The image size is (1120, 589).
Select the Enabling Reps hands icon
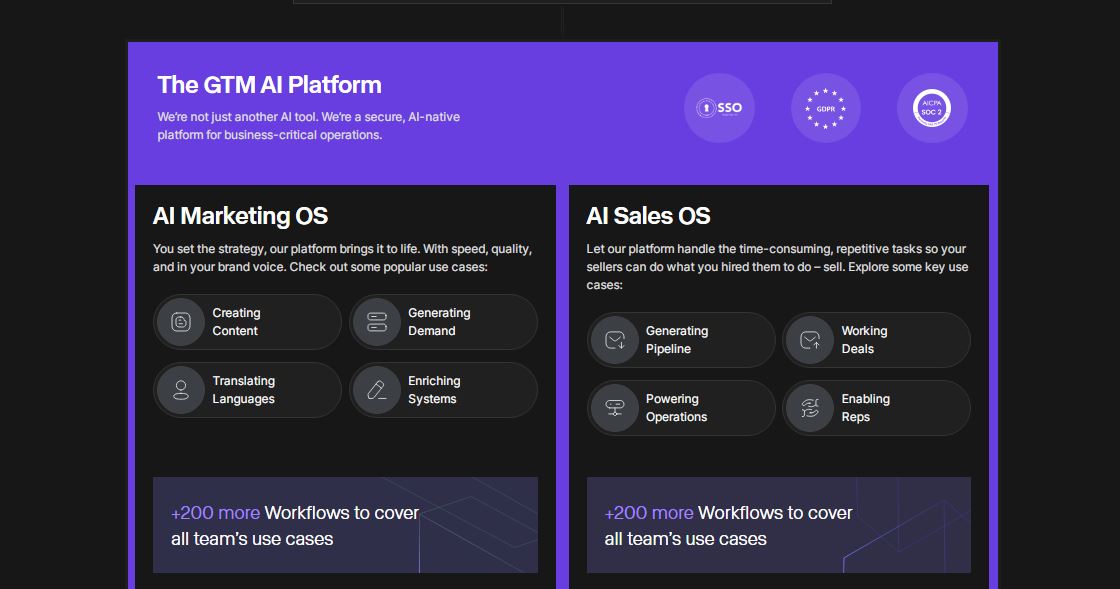[x=810, y=408]
